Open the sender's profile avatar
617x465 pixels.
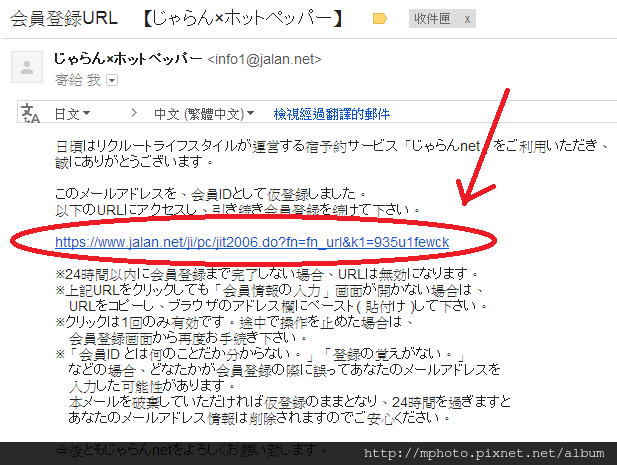pos(27,67)
